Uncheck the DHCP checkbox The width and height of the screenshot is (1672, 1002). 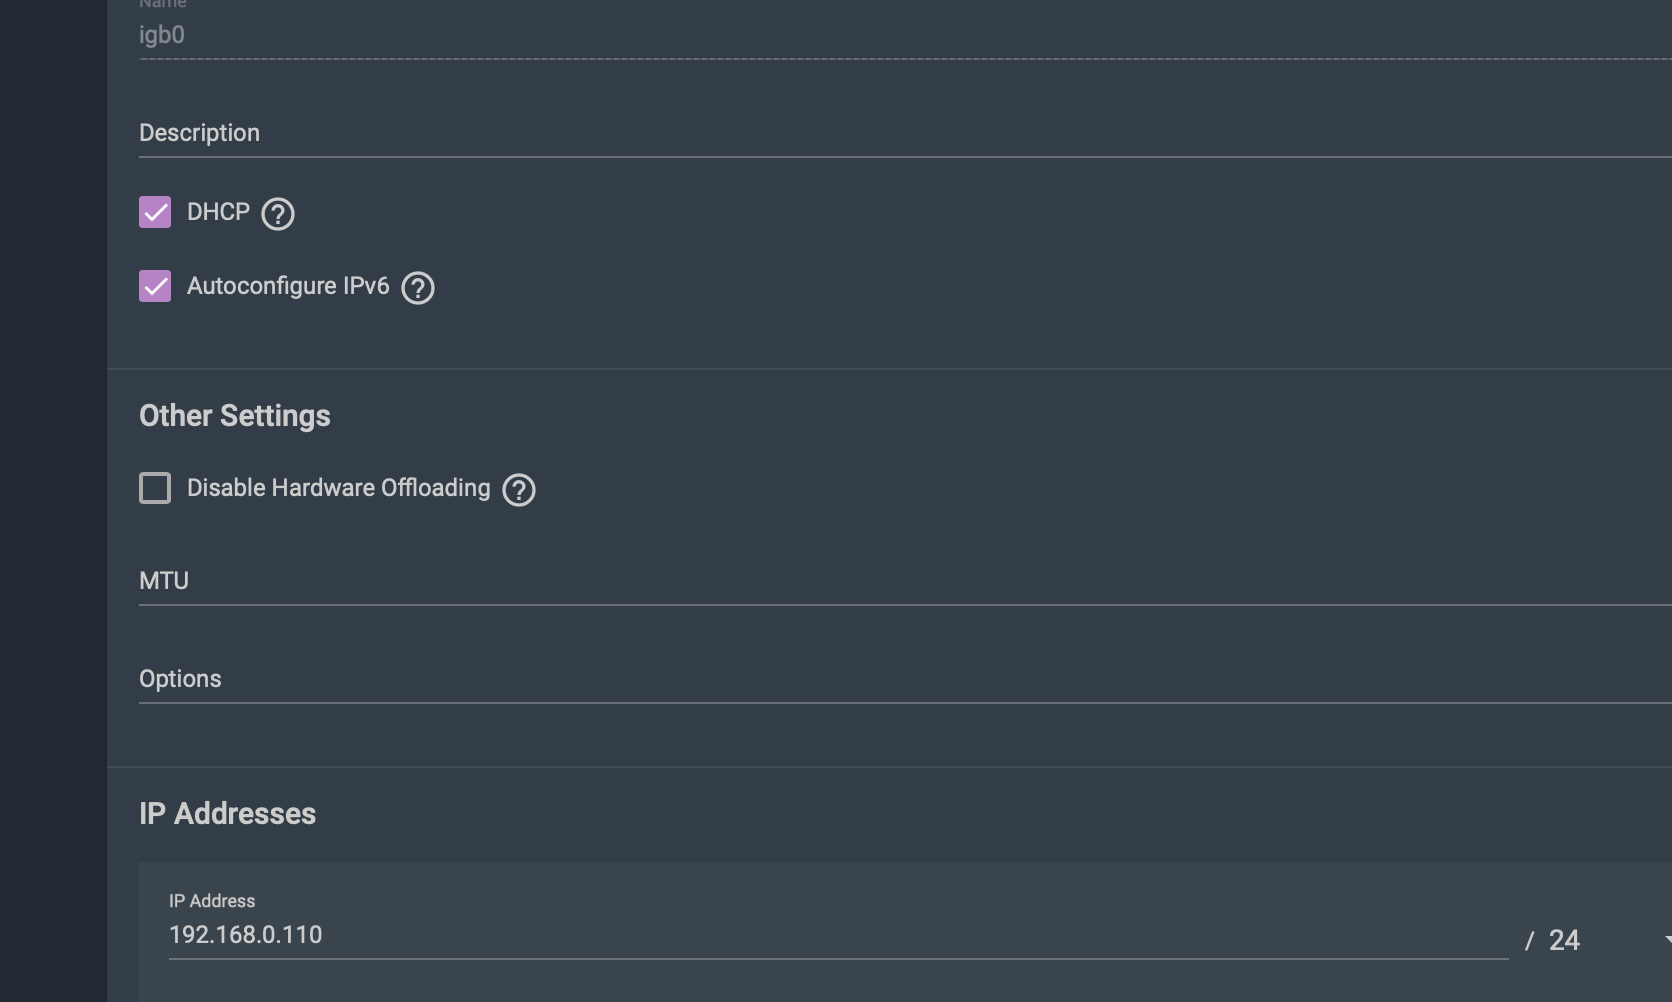coord(155,212)
